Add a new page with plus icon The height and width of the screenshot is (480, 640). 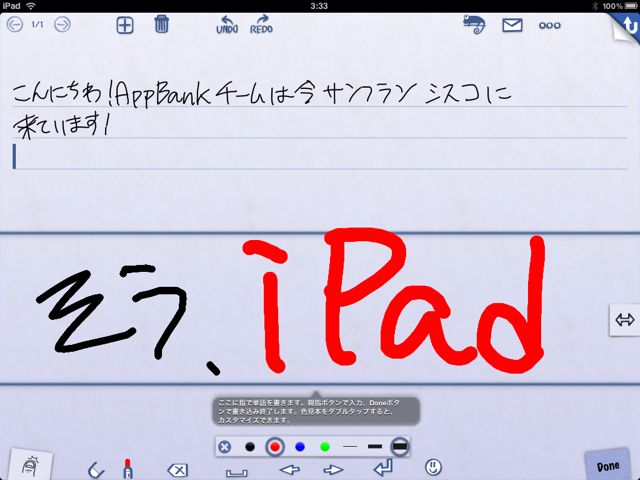(x=125, y=25)
